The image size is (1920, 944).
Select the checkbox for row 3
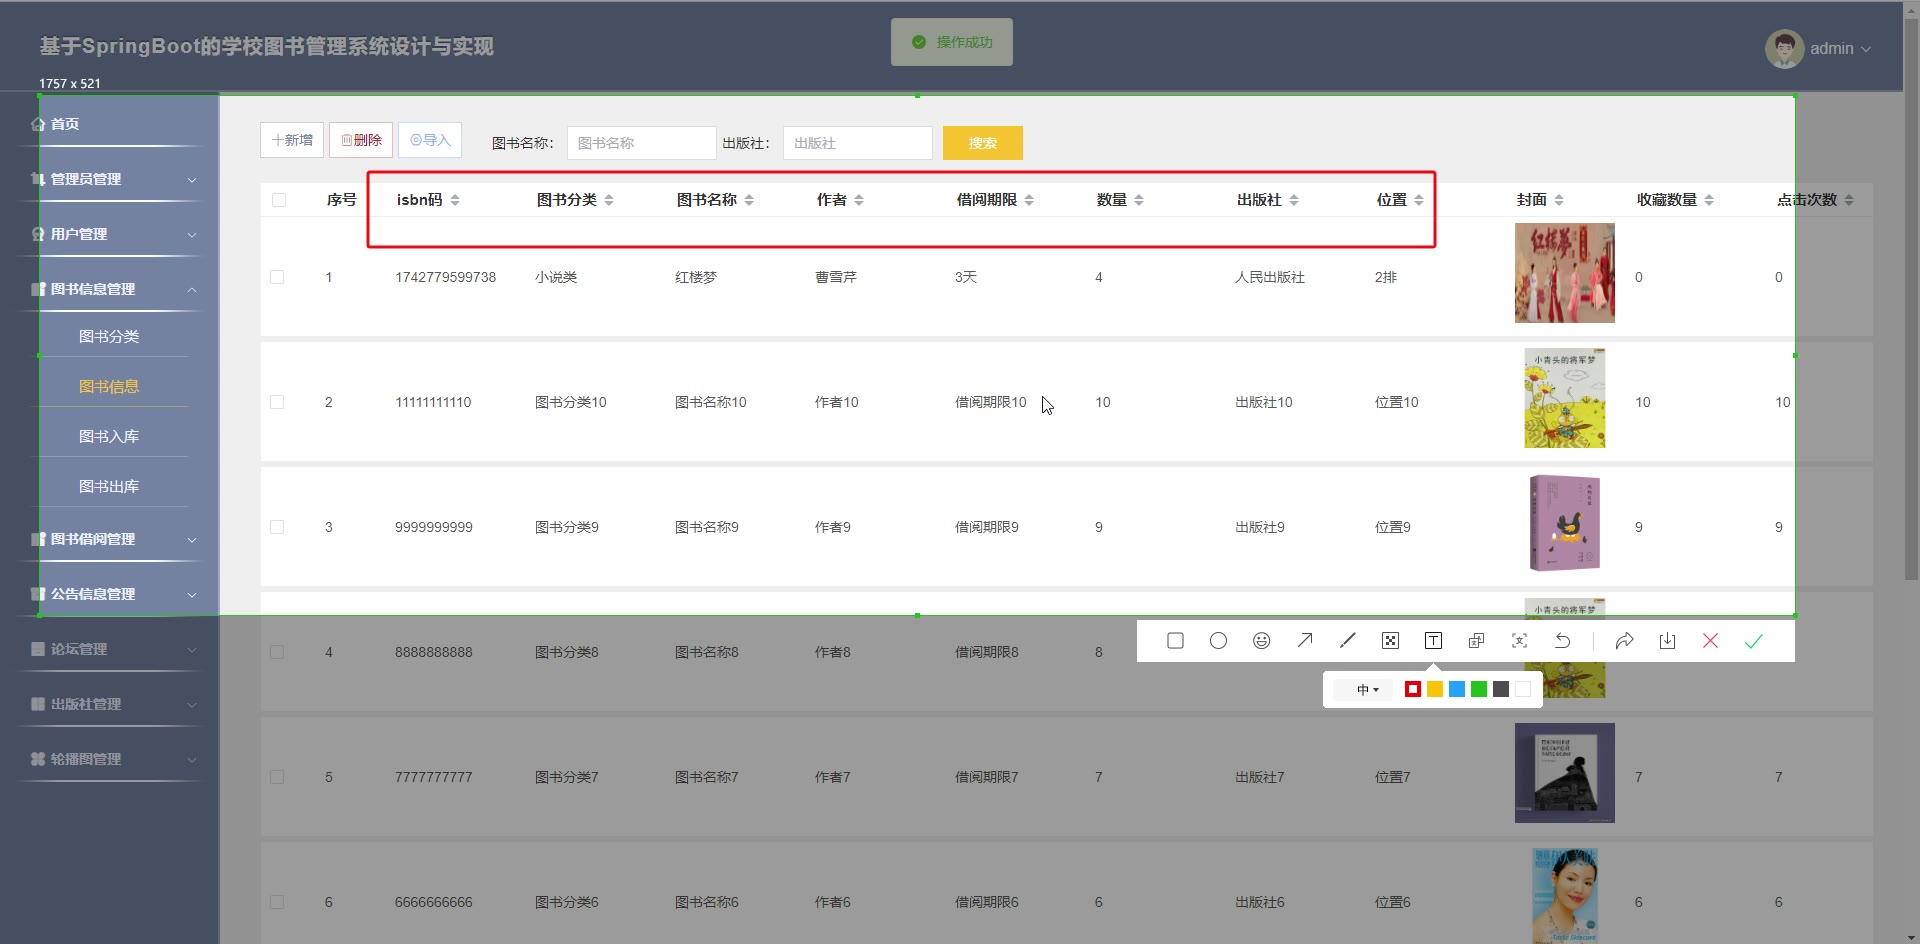point(278,527)
